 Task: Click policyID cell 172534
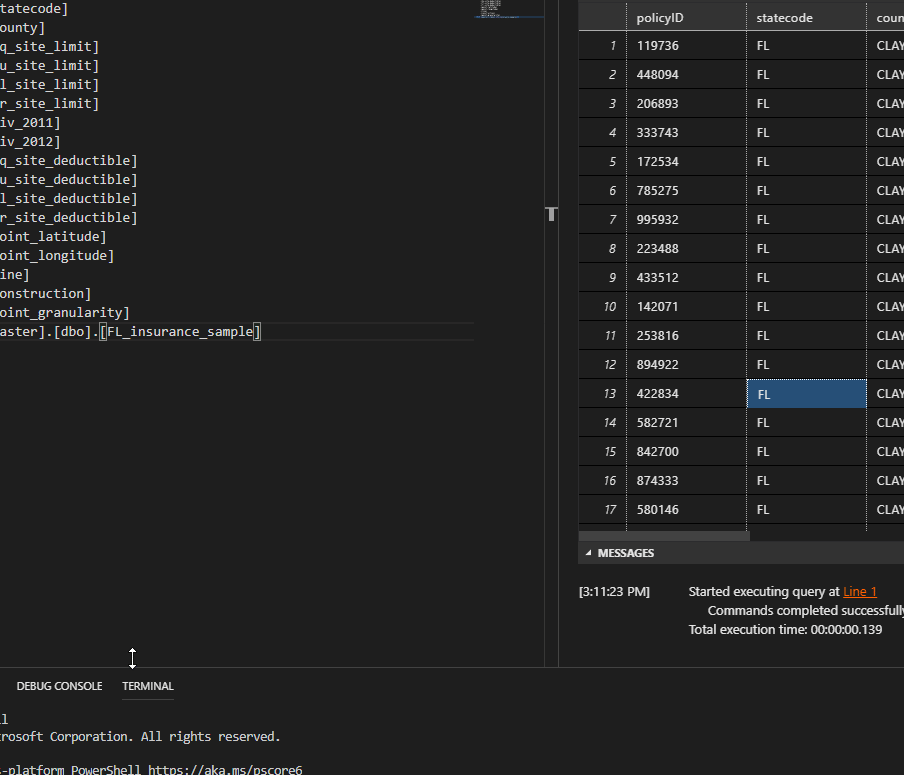tap(686, 161)
